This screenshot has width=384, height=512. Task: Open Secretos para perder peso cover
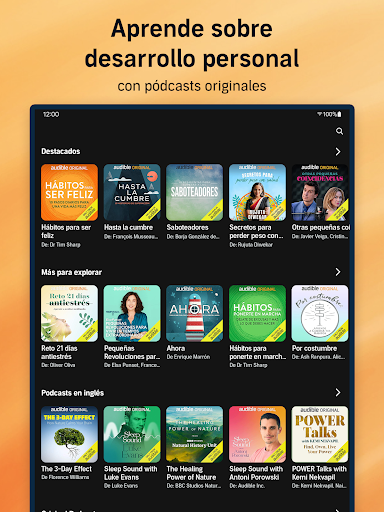257,192
